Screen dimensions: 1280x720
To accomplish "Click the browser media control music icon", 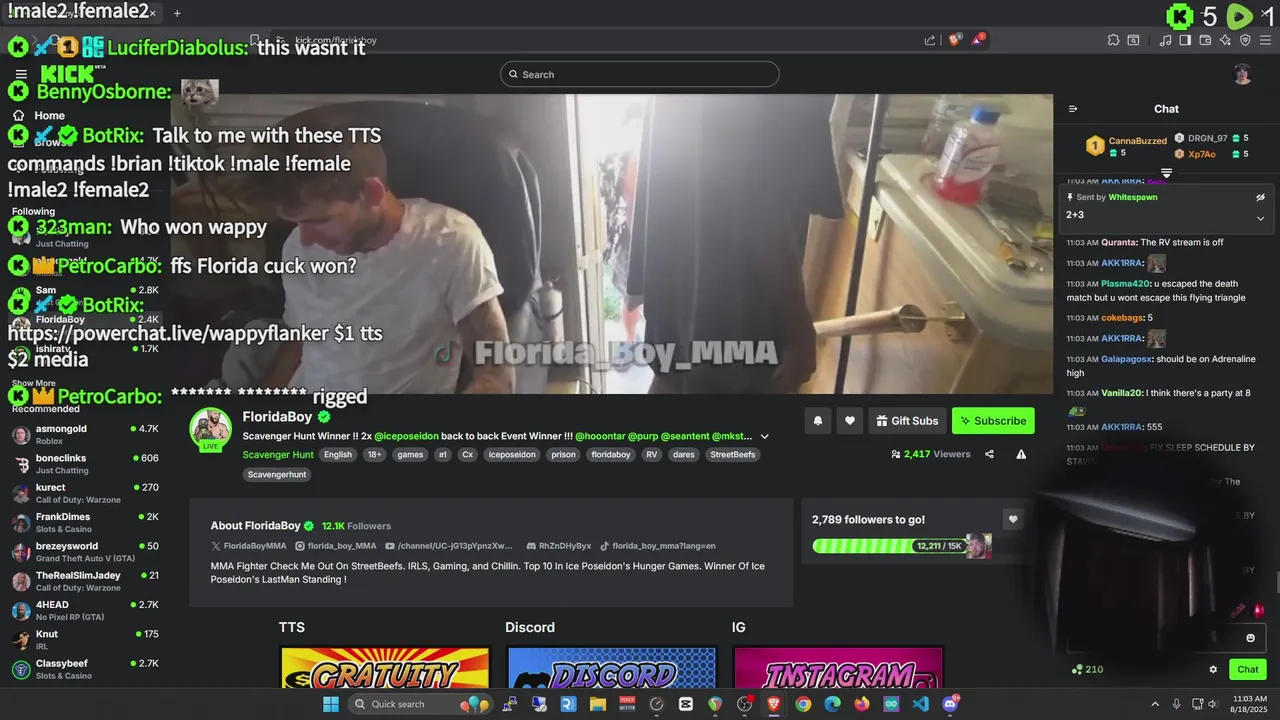I will click(1165, 40).
